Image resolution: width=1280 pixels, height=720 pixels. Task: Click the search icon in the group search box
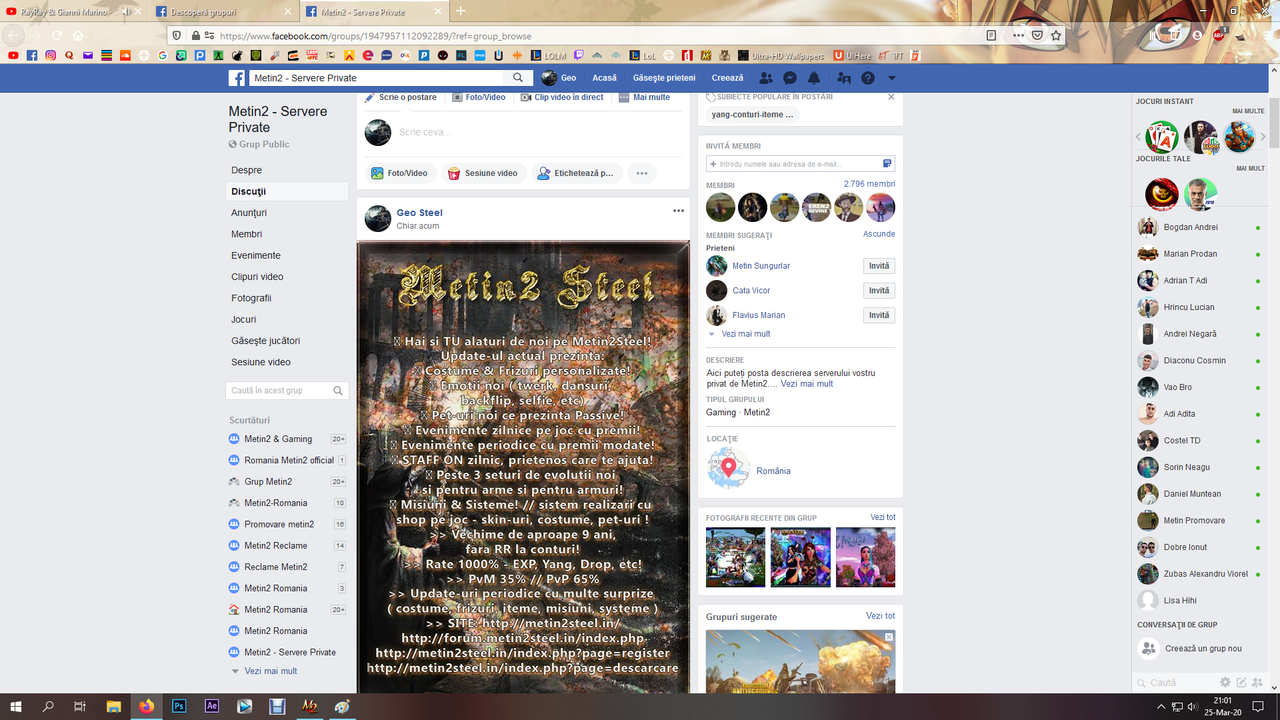click(x=339, y=391)
